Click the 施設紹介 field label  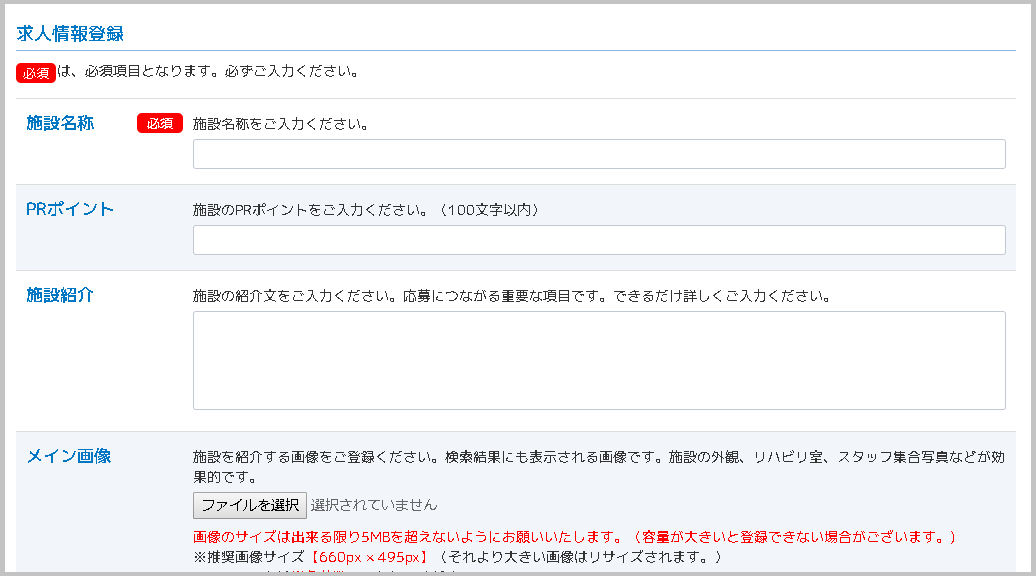coord(60,295)
